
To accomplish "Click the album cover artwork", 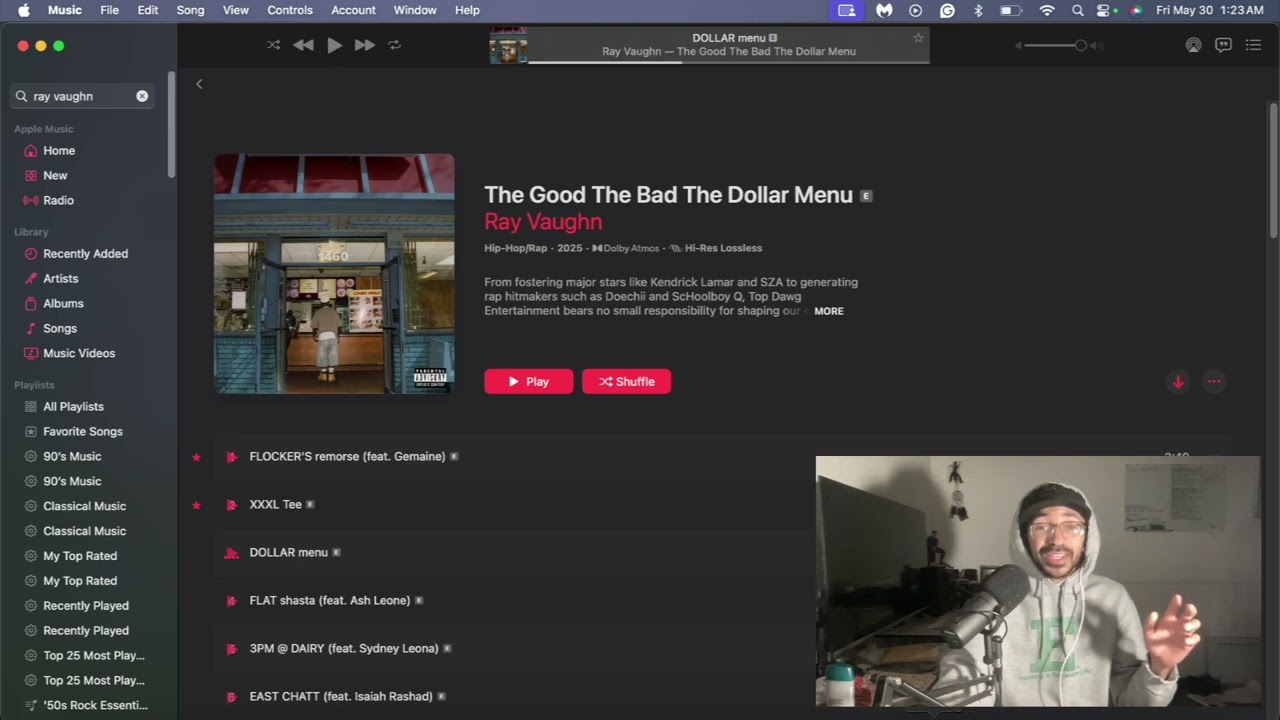I will tap(334, 274).
